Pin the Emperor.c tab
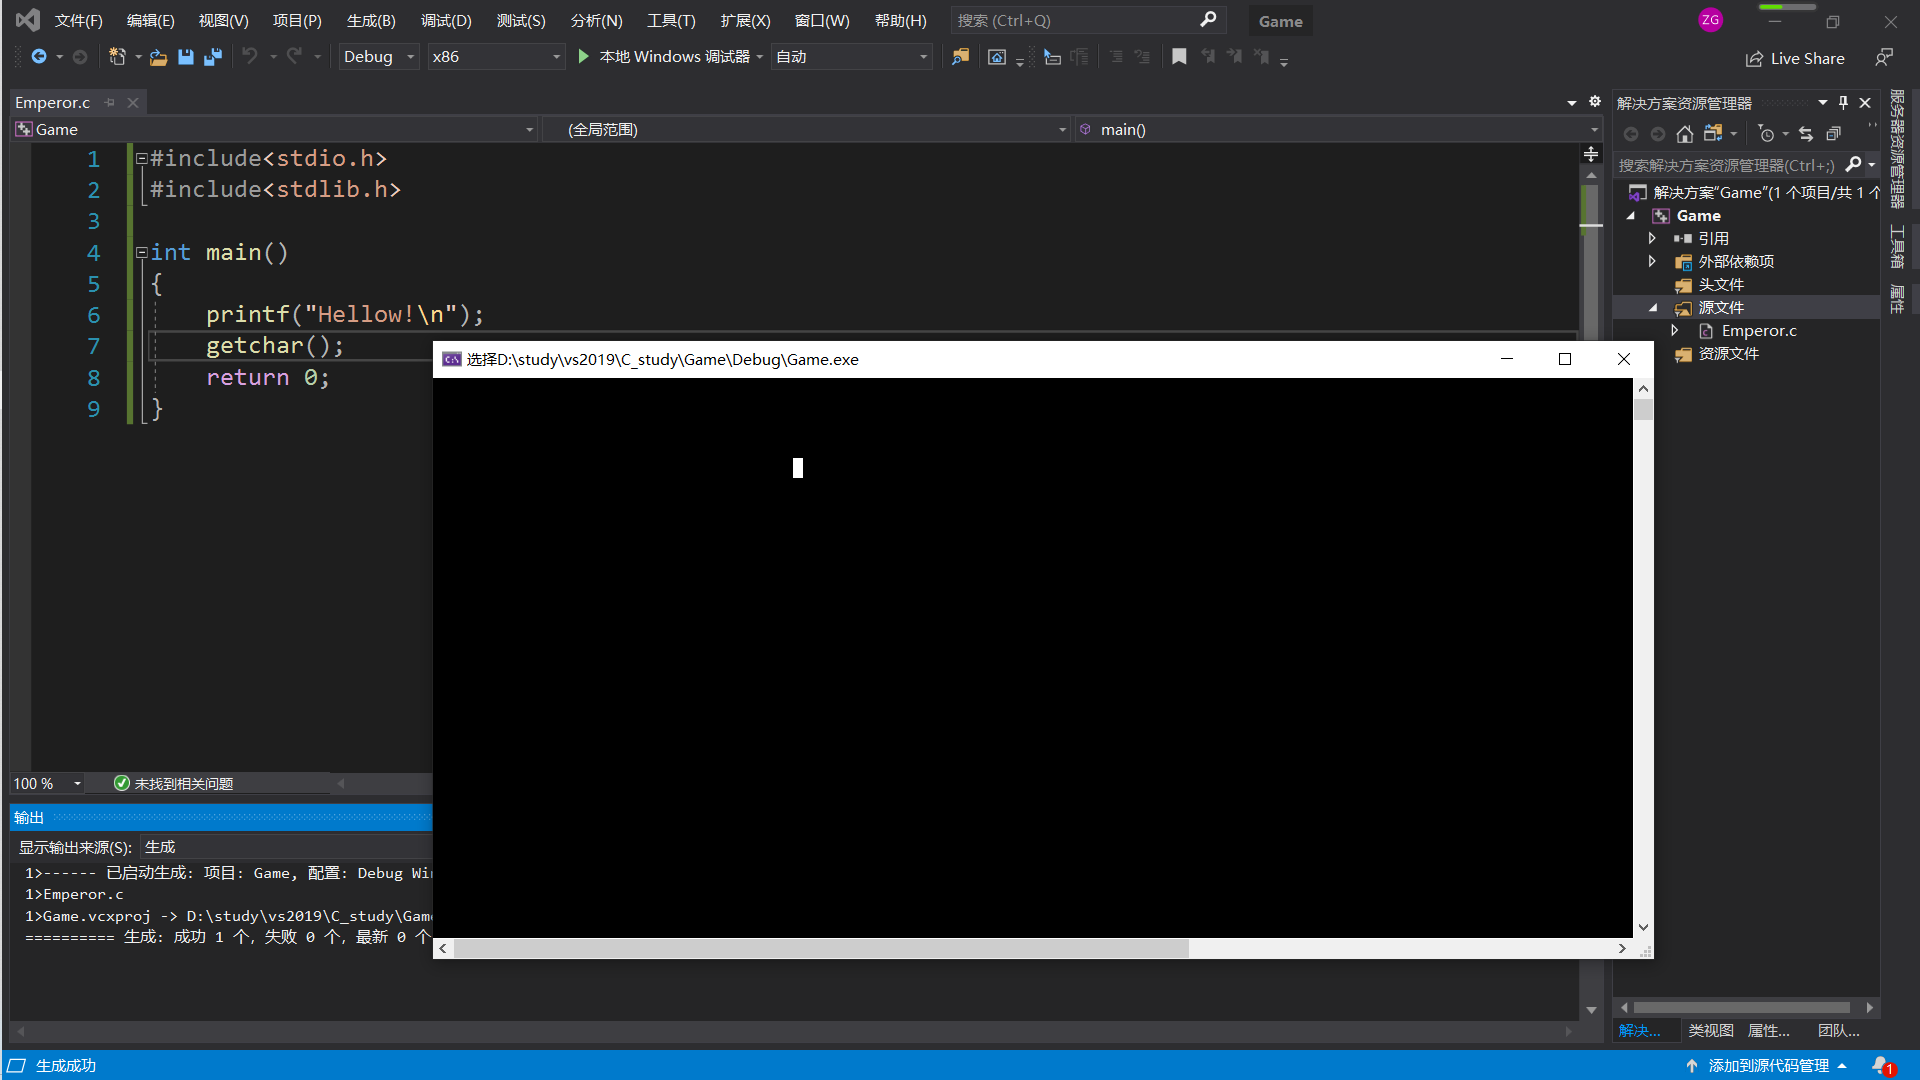Viewport: 1920px width, 1080px height. coord(110,102)
